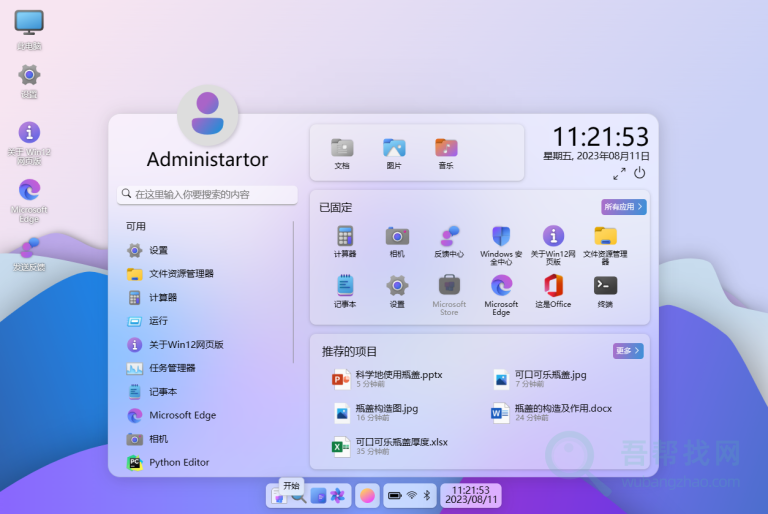Open the taskbar date and time flyout

coord(470,495)
